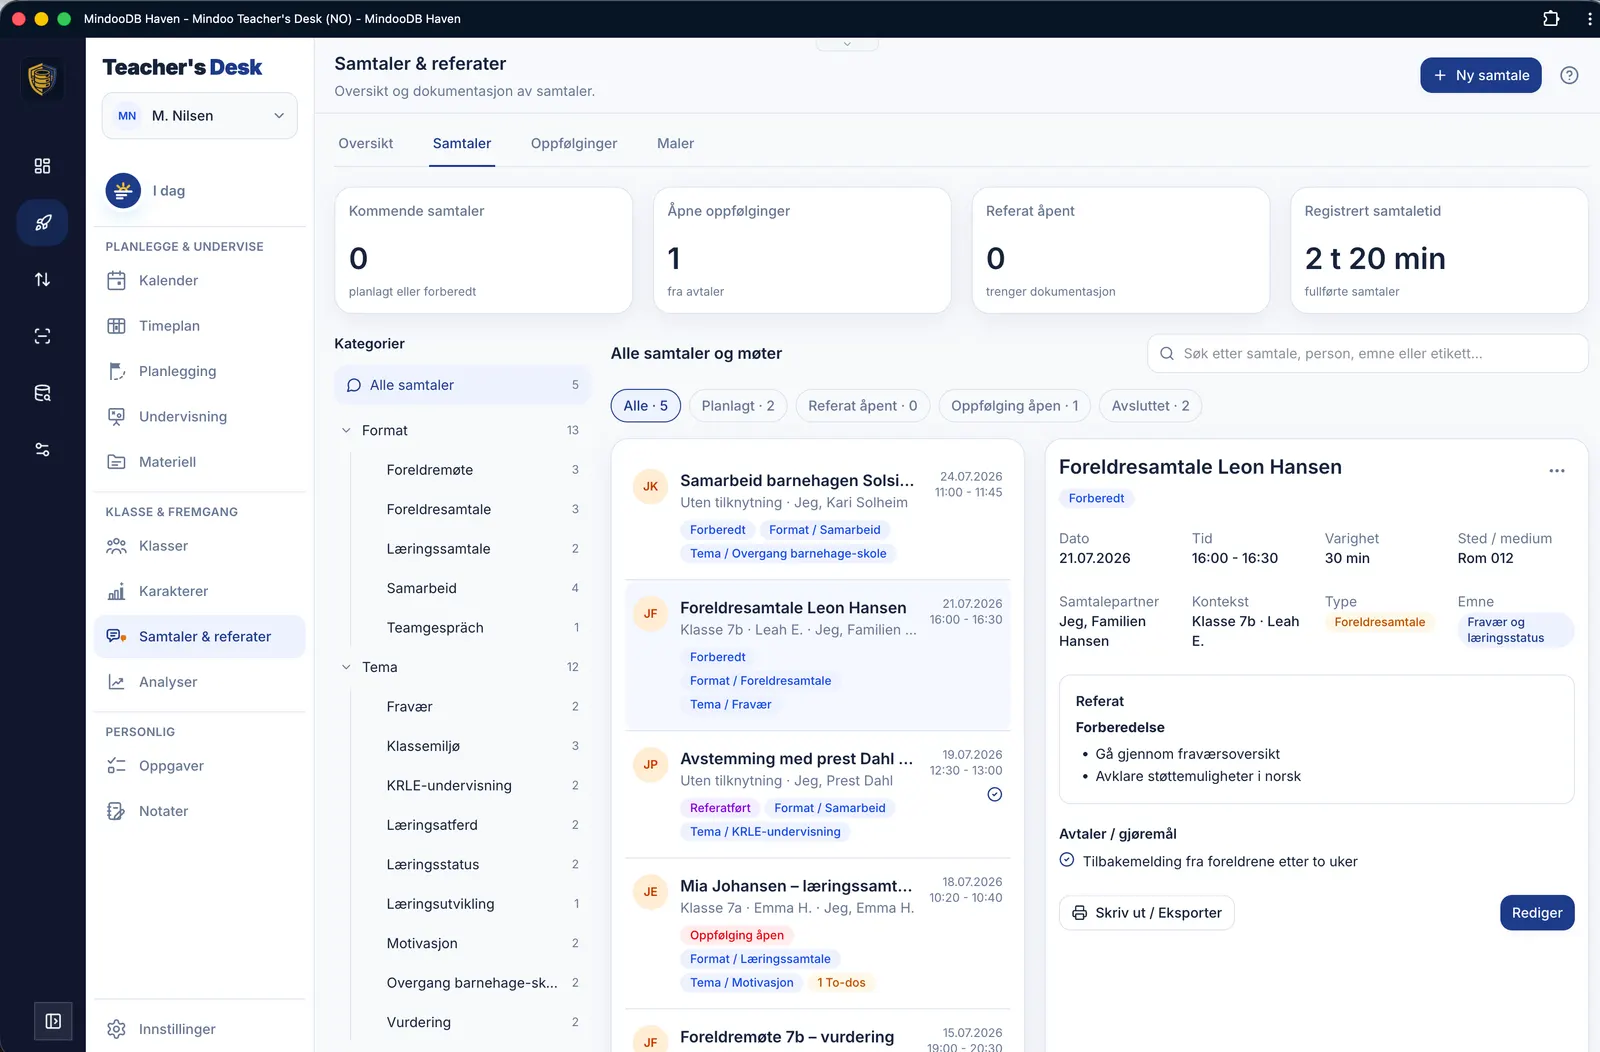Open Mia Johansen – læringssamtale conversation
The height and width of the screenshot is (1052, 1600).
(818, 934)
